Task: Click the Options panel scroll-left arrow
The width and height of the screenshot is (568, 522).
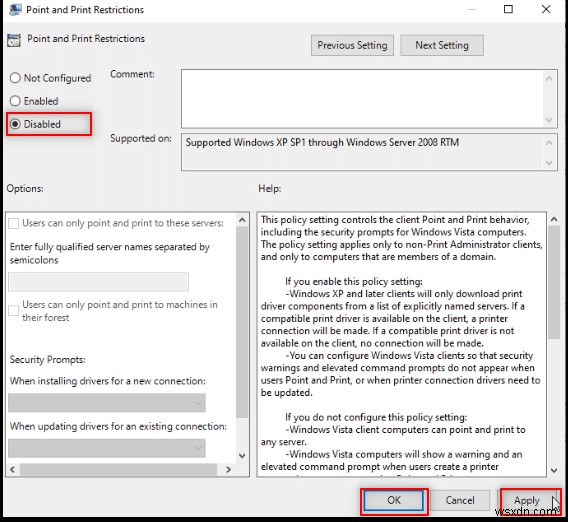Action: [13, 469]
